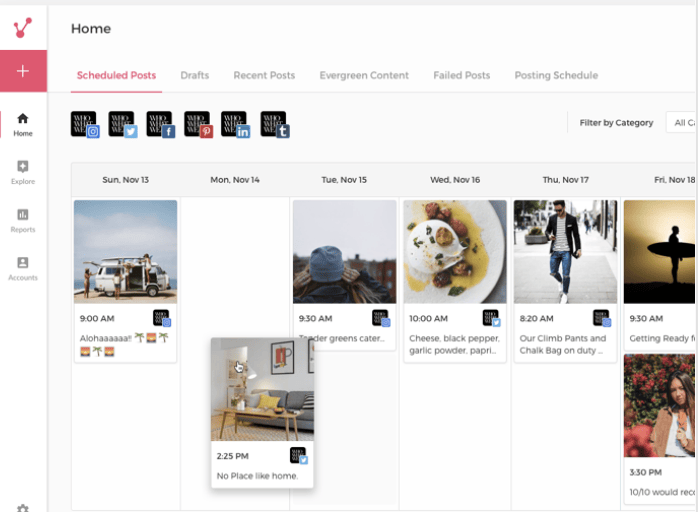Select the Pinterest account filter icon

198,124
